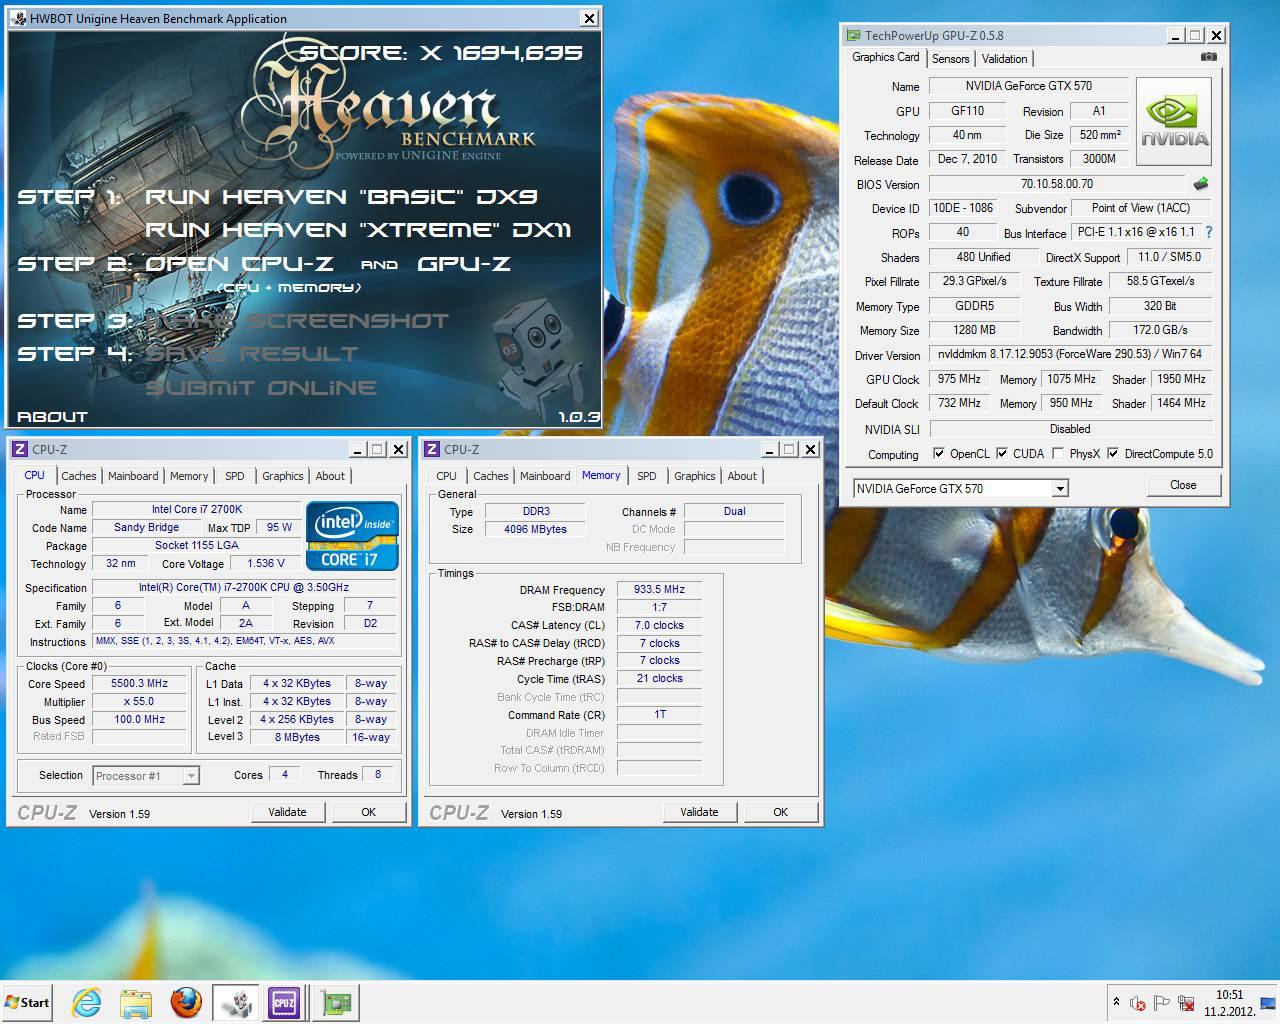The image size is (1280, 1024).
Task: Click GPU Clock value 975 MHz
Action: 959,379
